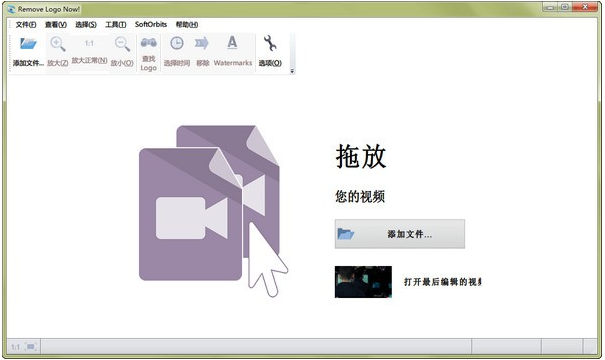Screen dimensions: 605x360
Task: Click the 移除 arrow icon
Action: pyautogui.click(x=202, y=43)
